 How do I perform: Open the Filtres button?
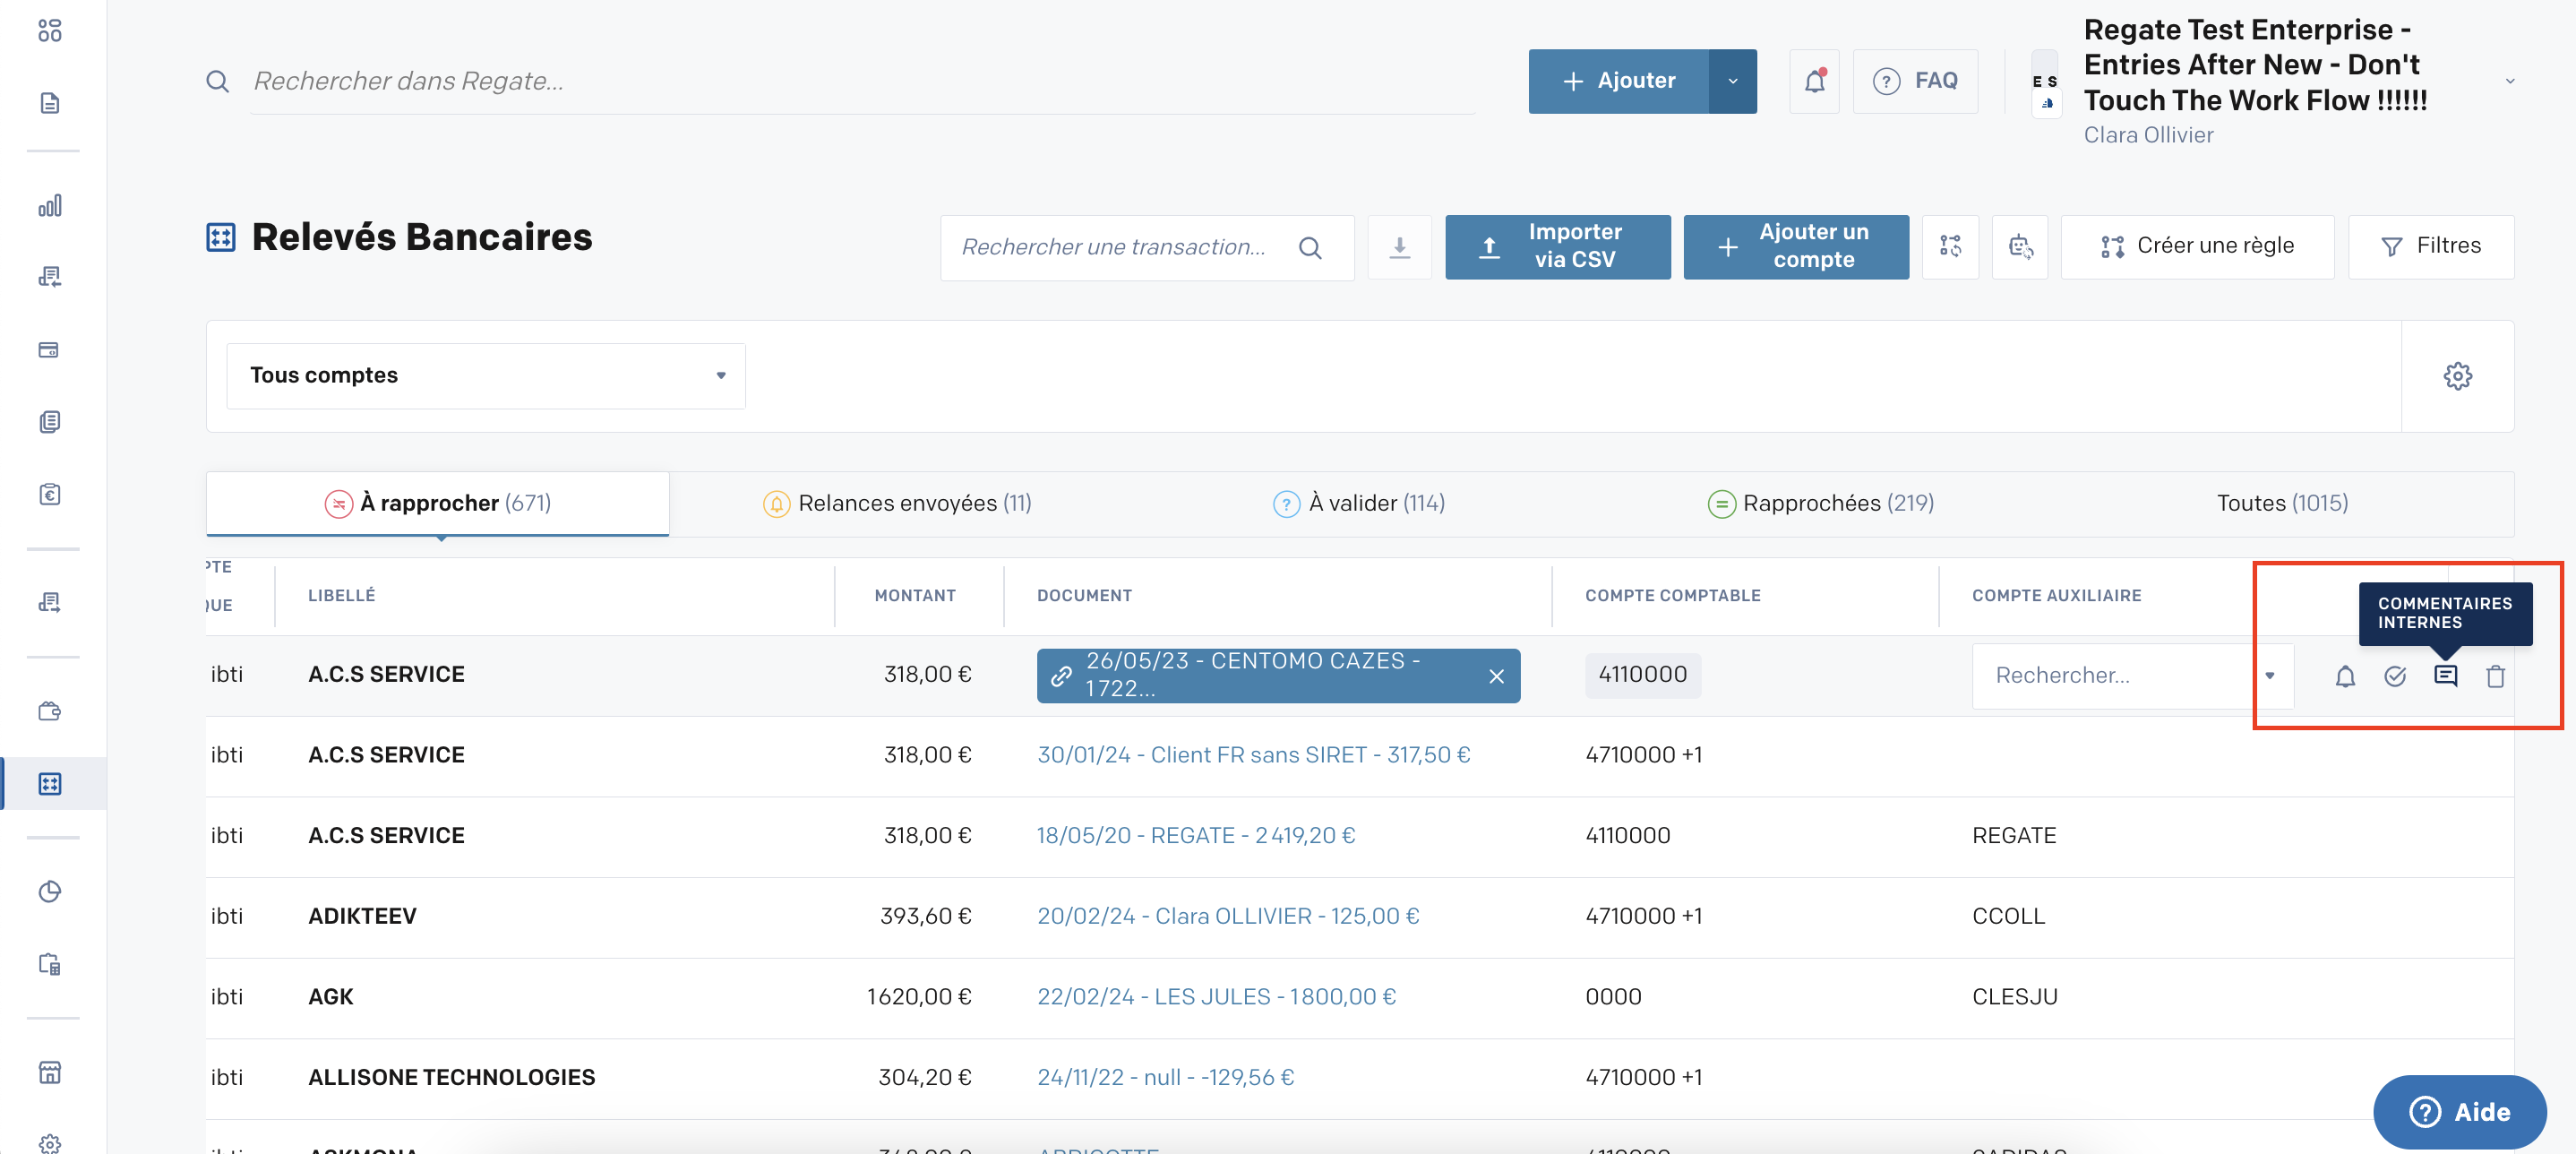tap(2430, 246)
